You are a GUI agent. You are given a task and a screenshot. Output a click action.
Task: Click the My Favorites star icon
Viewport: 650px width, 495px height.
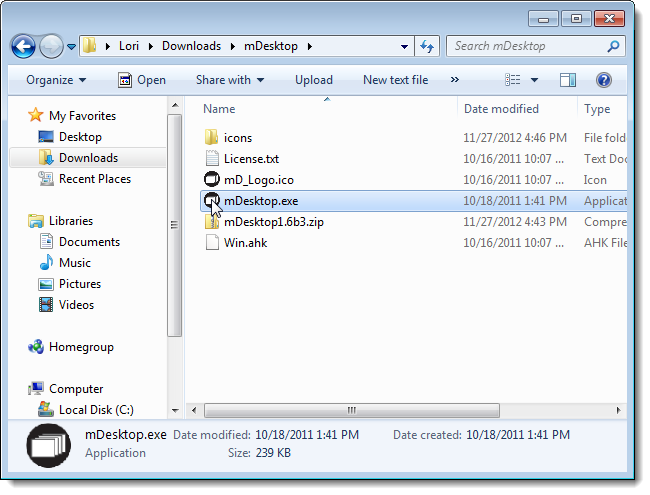tap(36, 115)
